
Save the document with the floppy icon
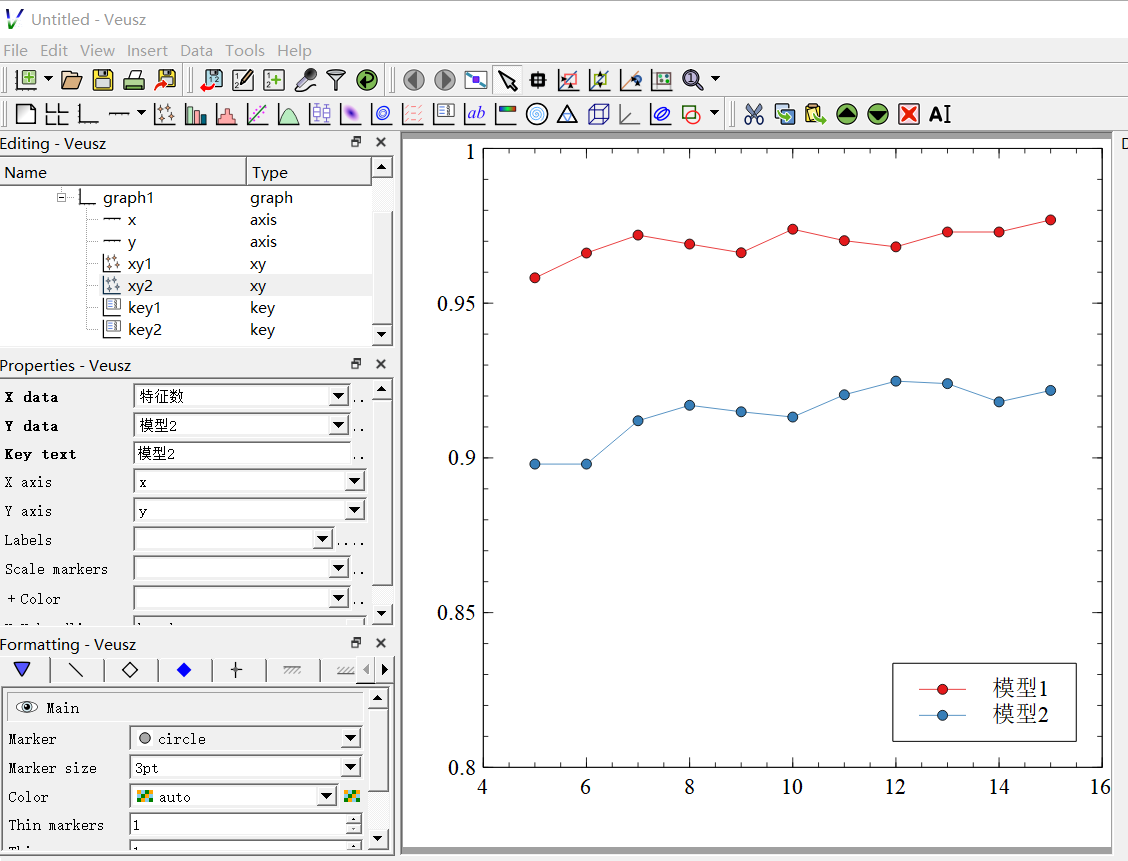[103, 80]
